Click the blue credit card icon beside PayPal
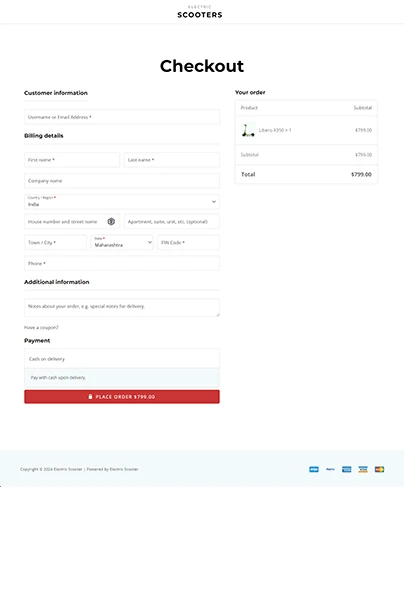 pyautogui.click(x=347, y=469)
